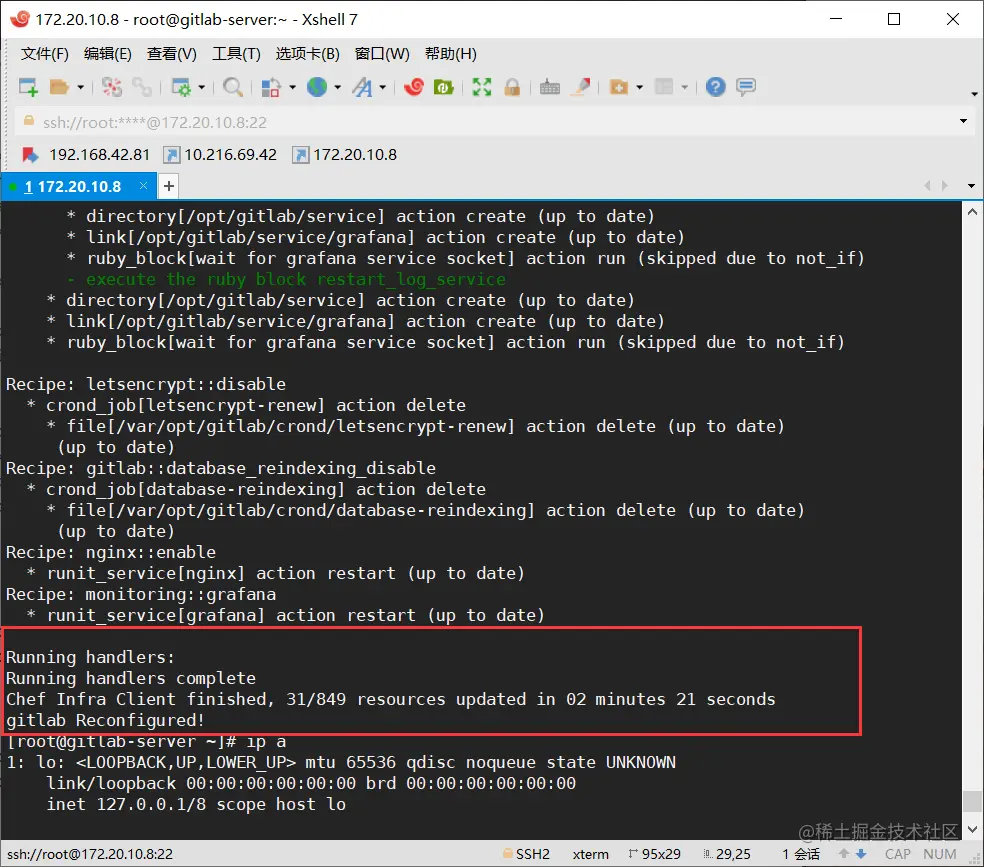Click the terminal scrollbar thumb
The height and width of the screenshot is (867, 984).
click(x=972, y=801)
